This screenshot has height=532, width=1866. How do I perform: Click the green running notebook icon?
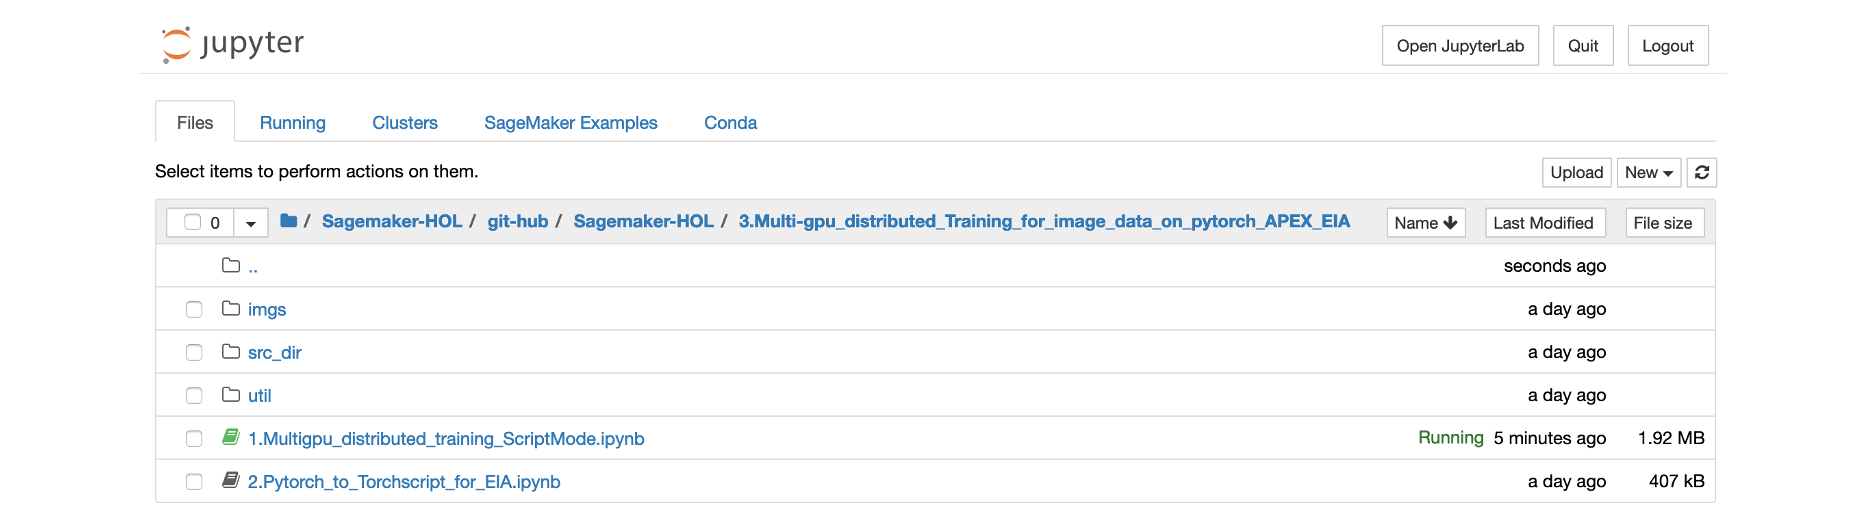231,437
